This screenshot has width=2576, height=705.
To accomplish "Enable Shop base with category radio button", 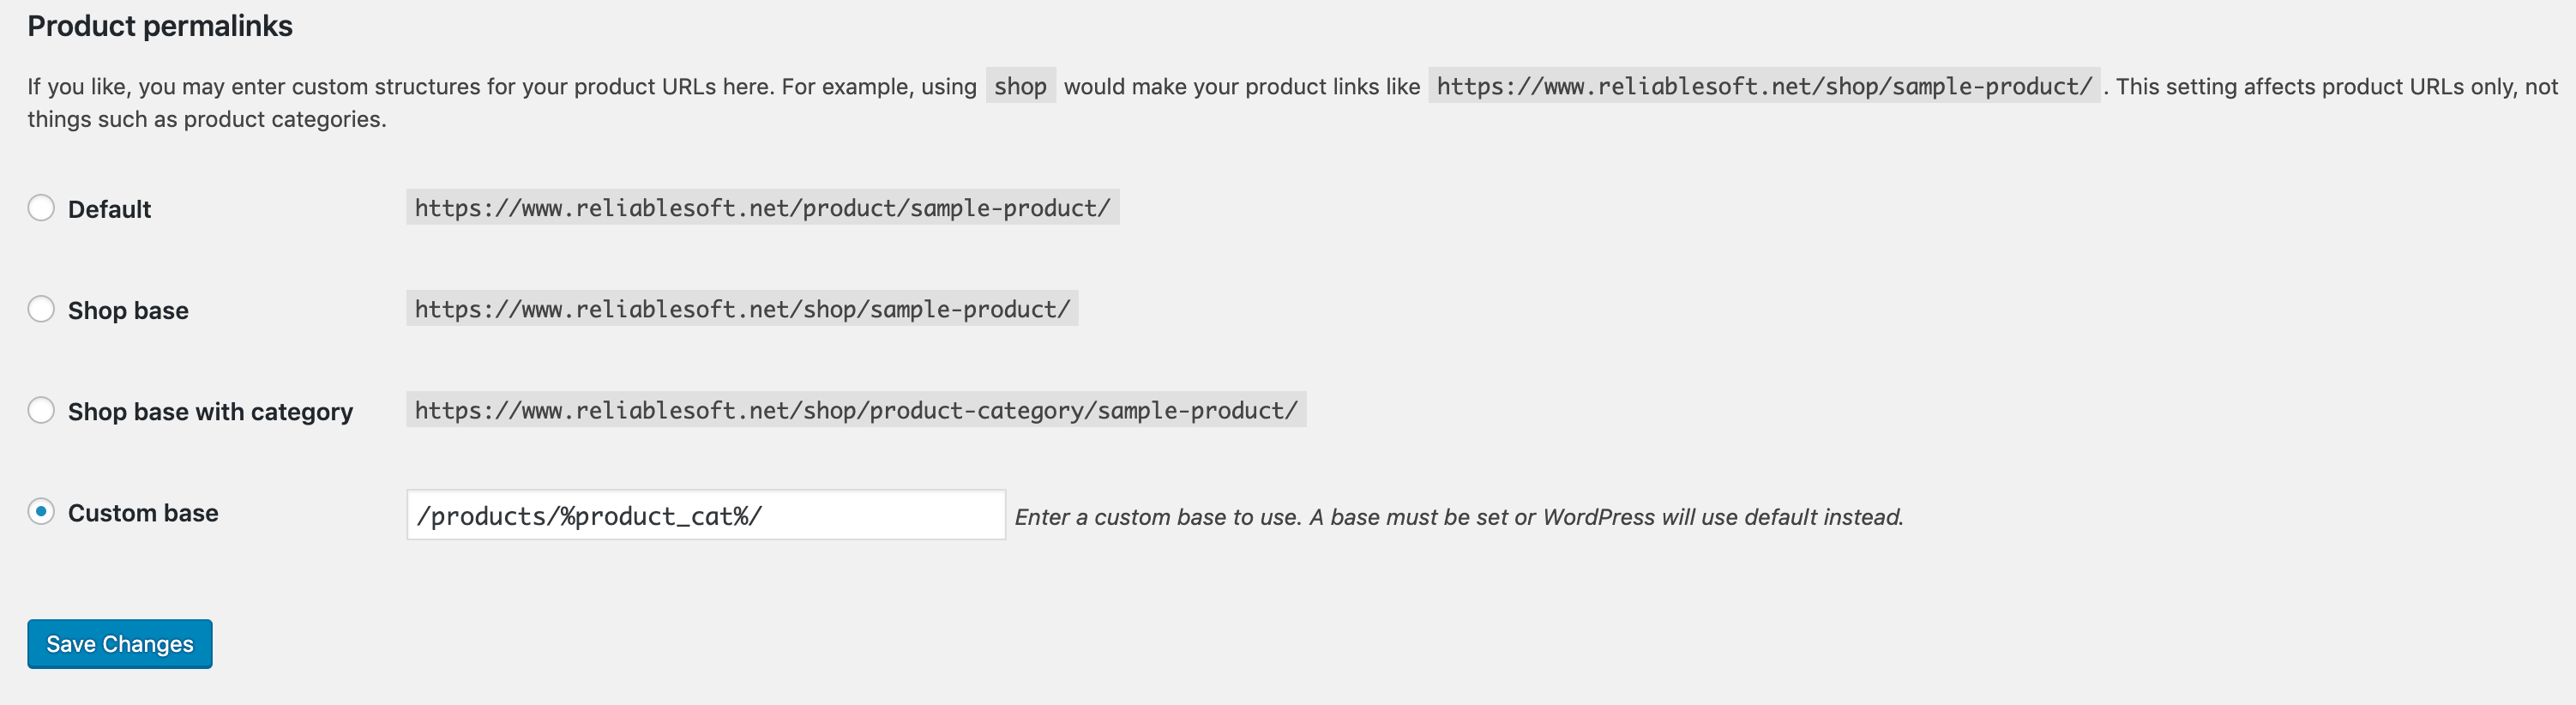I will point(41,410).
